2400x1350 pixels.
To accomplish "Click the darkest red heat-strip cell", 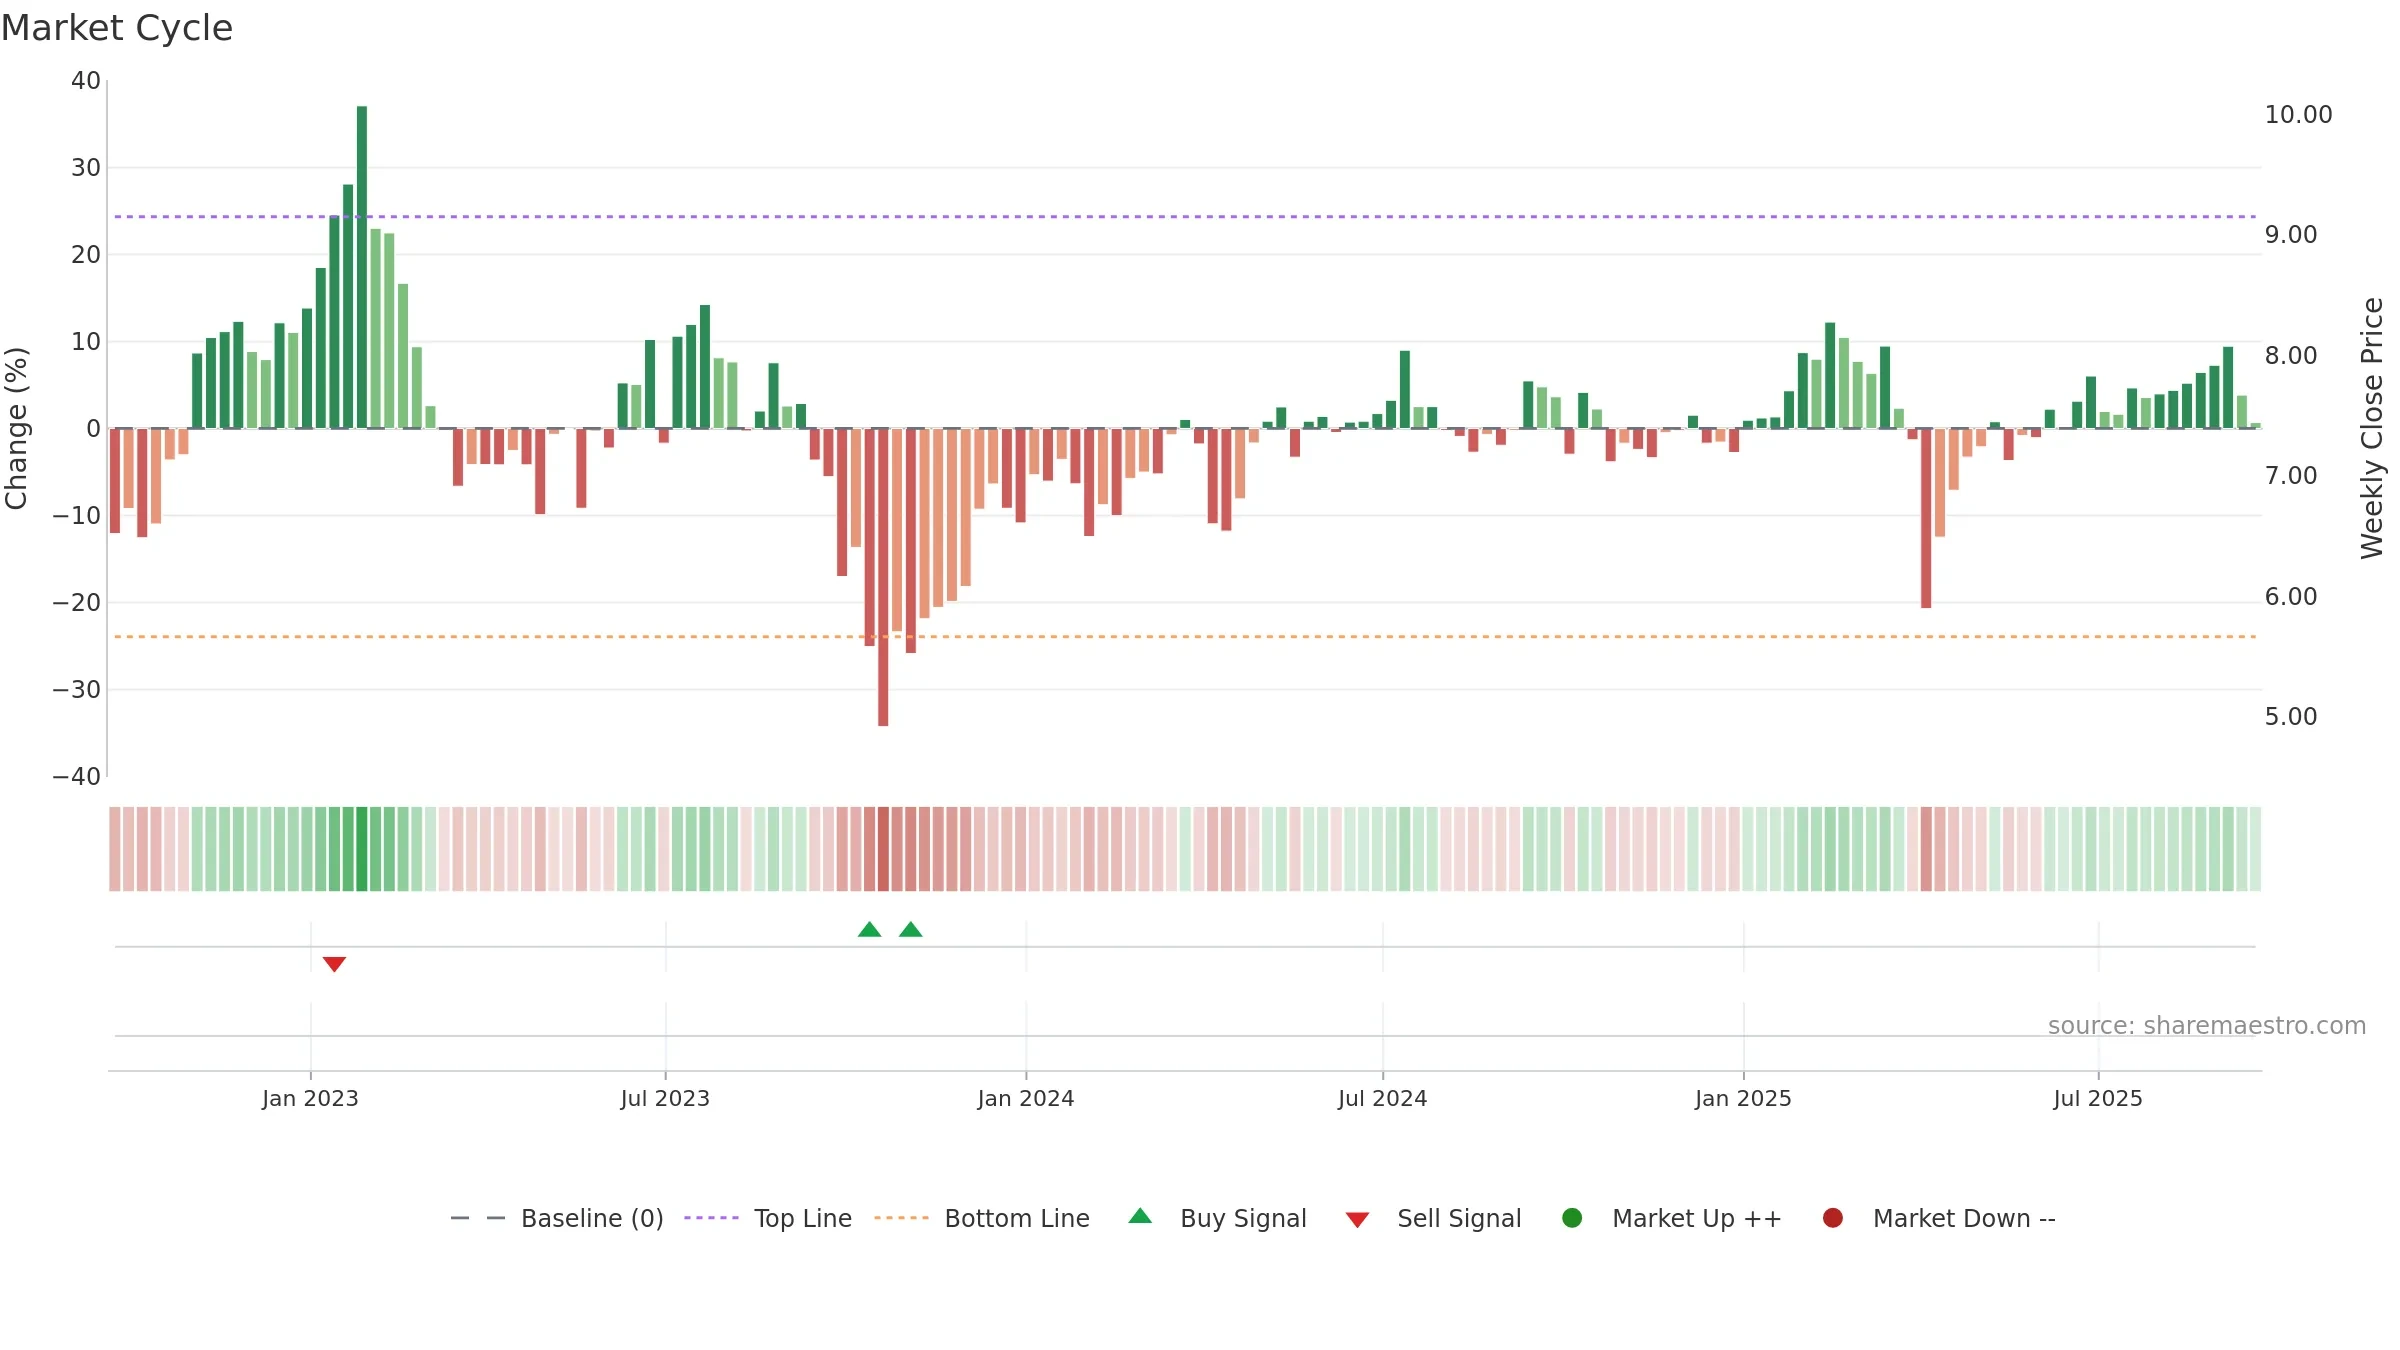I will [883, 849].
